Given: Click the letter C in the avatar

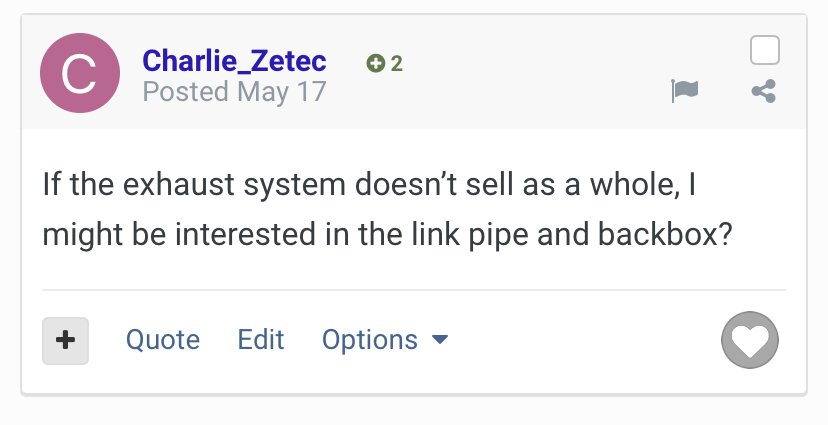Looking at the screenshot, I should [x=79, y=74].
